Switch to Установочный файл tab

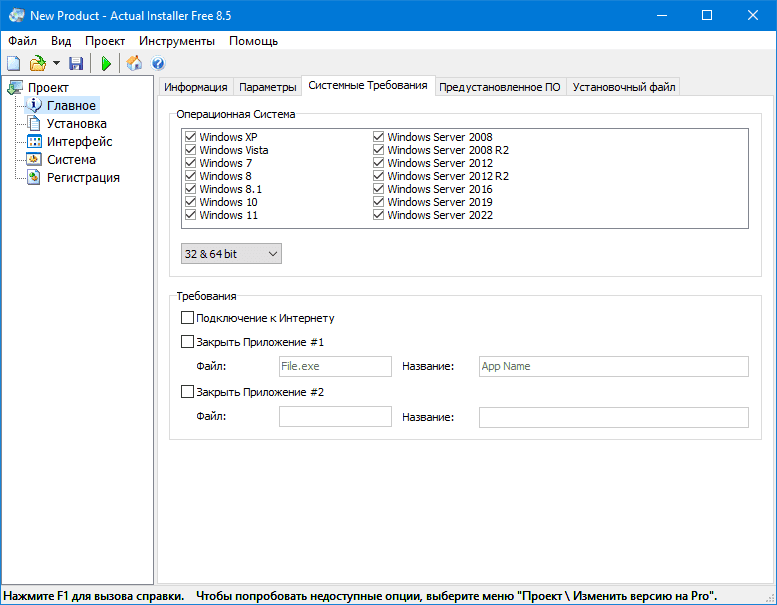[624, 87]
